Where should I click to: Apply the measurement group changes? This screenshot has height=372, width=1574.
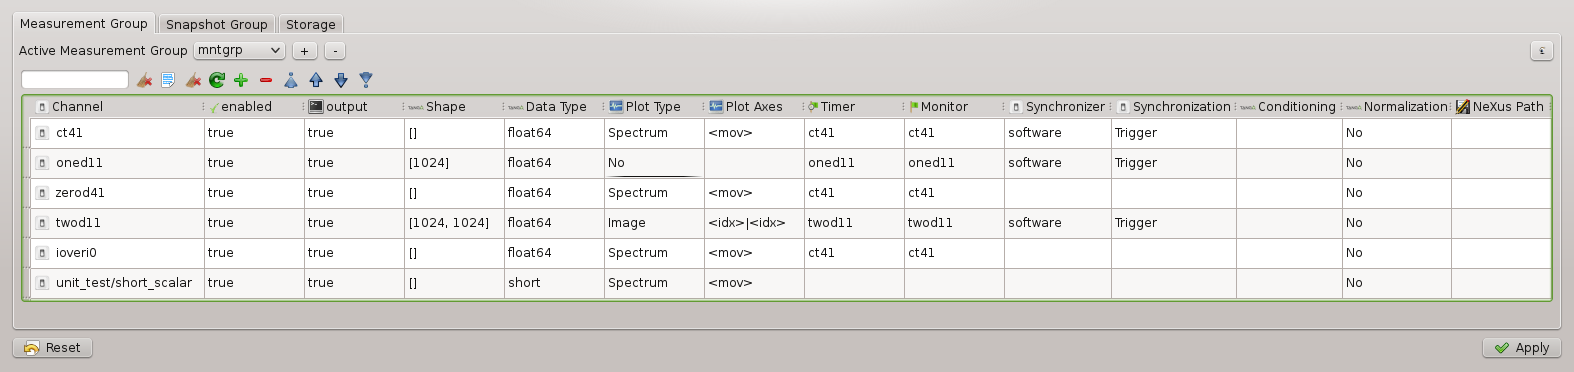pos(1521,347)
